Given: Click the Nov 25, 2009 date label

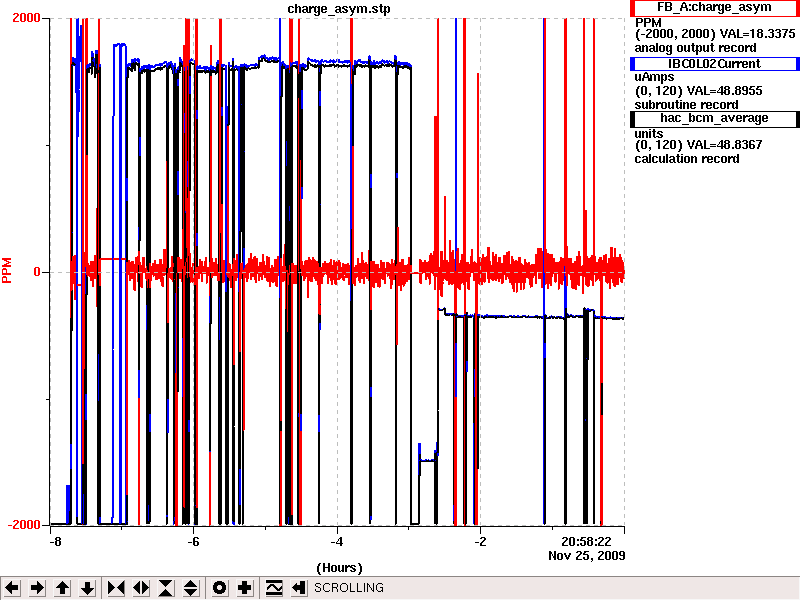Looking at the screenshot, I should click(x=587, y=555).
